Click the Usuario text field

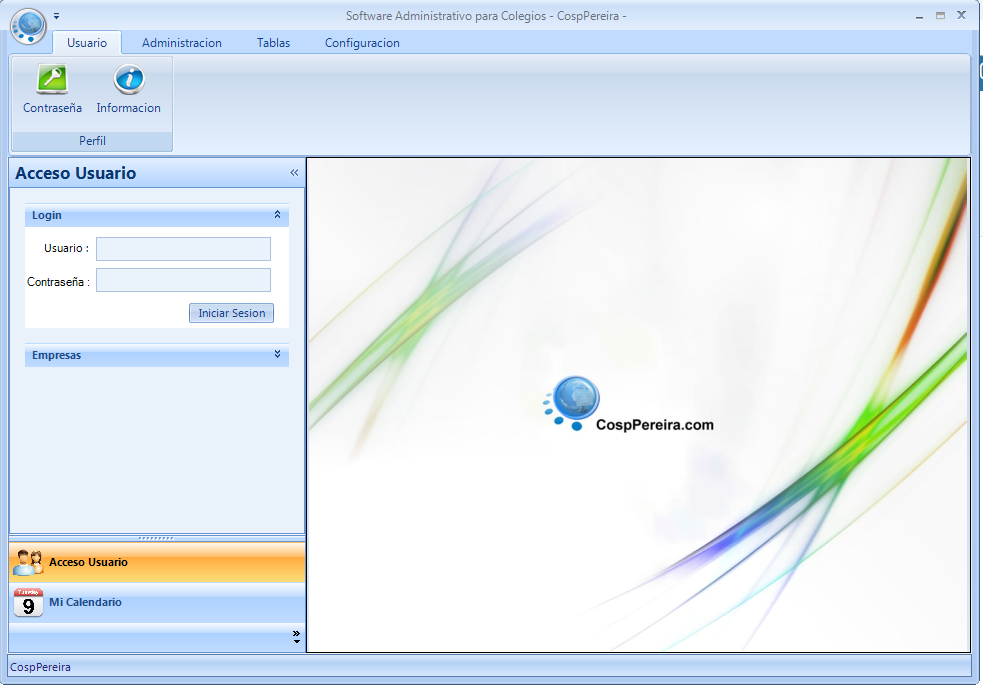183,249
